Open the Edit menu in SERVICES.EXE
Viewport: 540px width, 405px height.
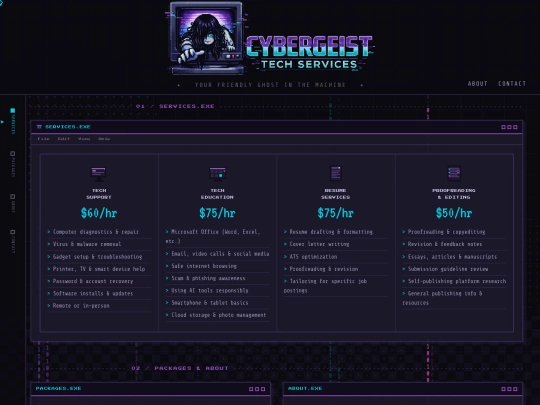(x=64, y=139)
